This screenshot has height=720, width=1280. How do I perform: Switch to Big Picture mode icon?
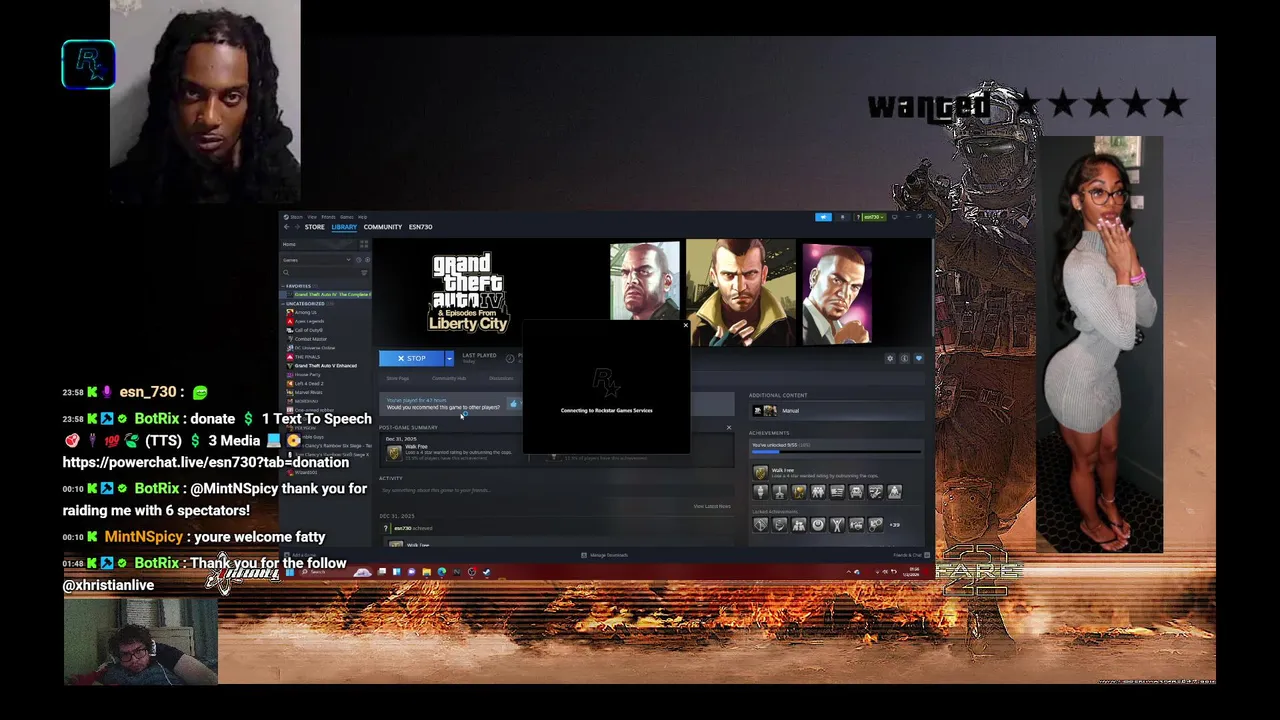pyautogui.click(x=894, y=217)
